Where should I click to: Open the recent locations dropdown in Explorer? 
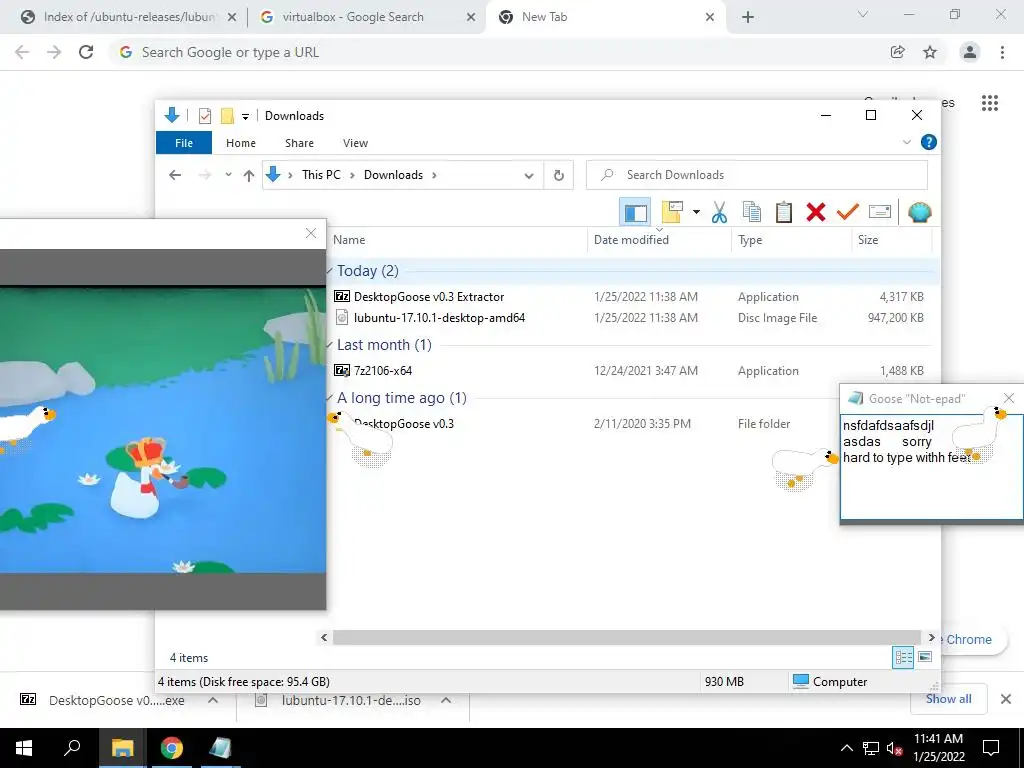[x=228, y=174]
